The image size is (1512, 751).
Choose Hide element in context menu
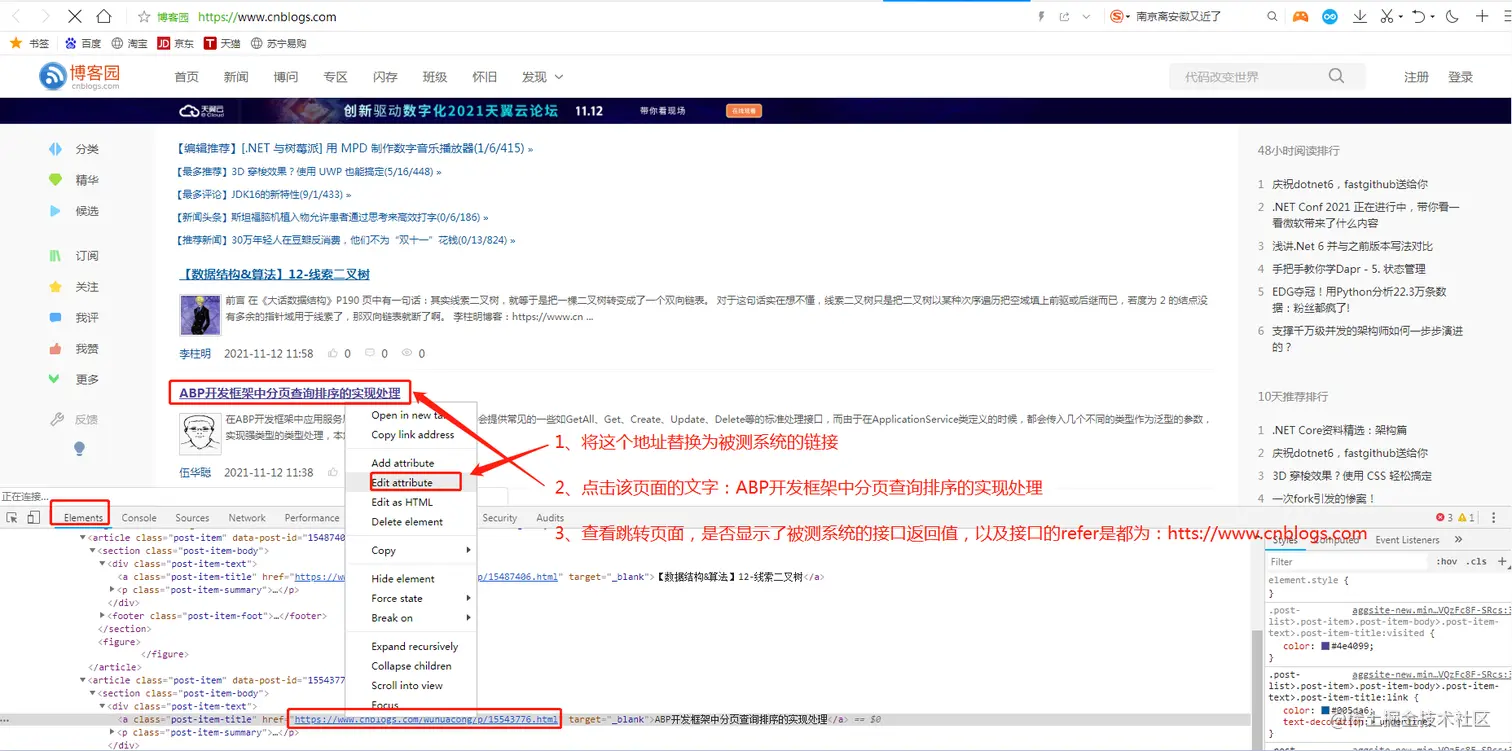tap(412, 579)
